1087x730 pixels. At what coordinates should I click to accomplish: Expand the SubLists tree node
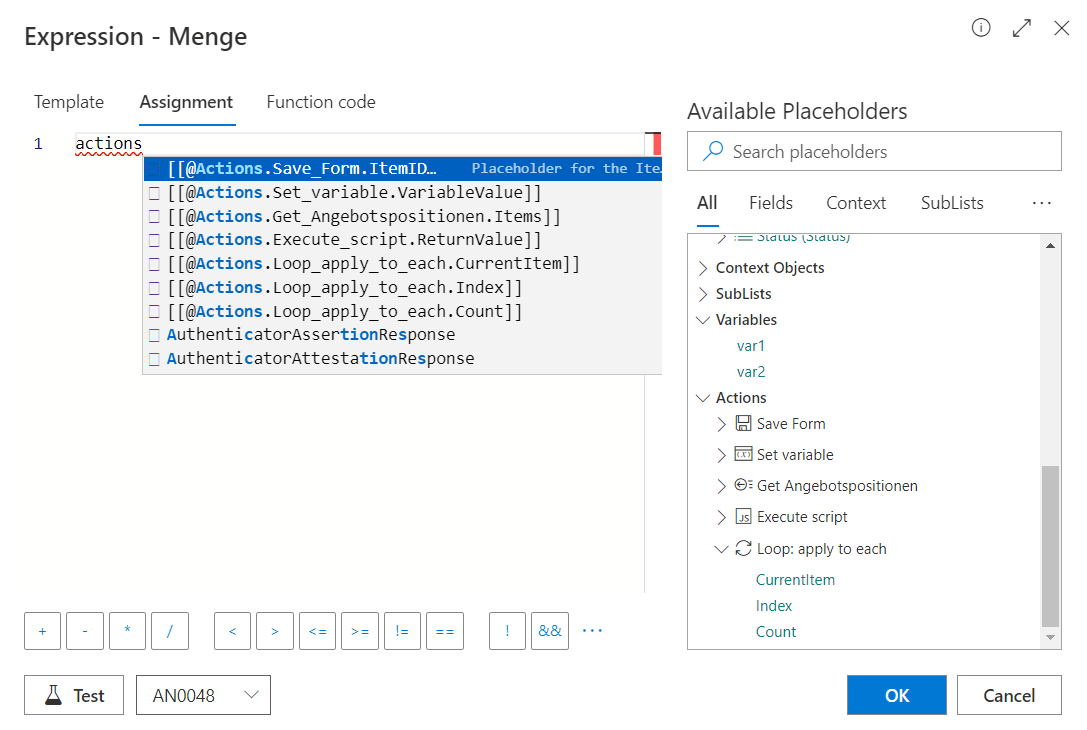tap(703, 294)
